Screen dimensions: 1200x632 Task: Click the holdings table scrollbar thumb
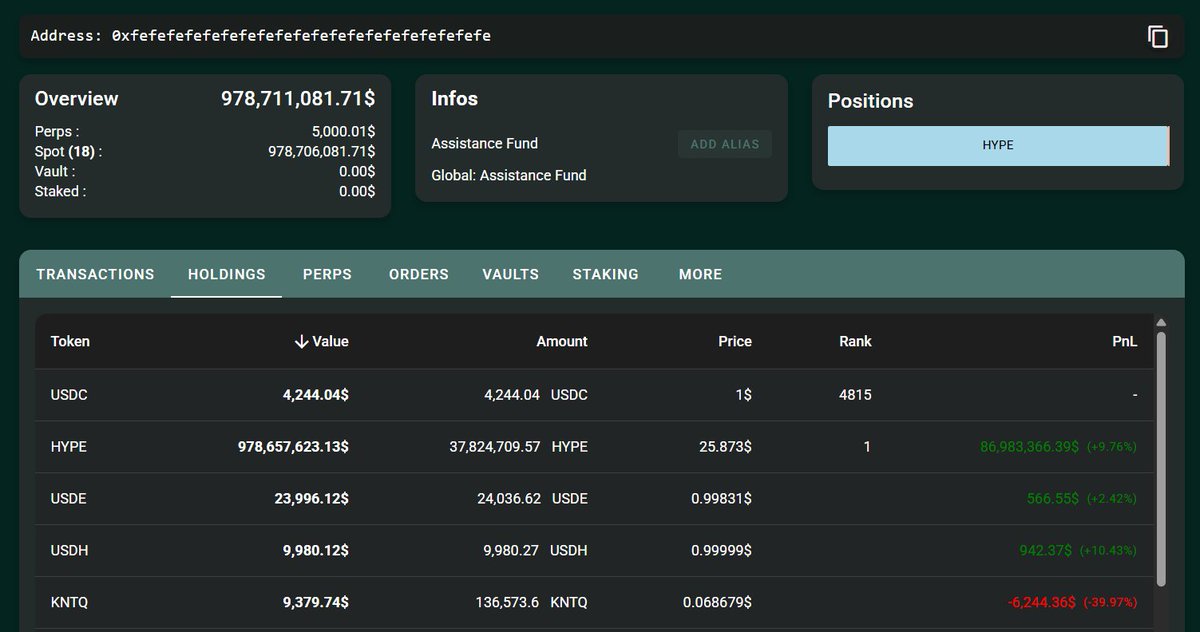pyautogui.click(x=1161, y=459)
